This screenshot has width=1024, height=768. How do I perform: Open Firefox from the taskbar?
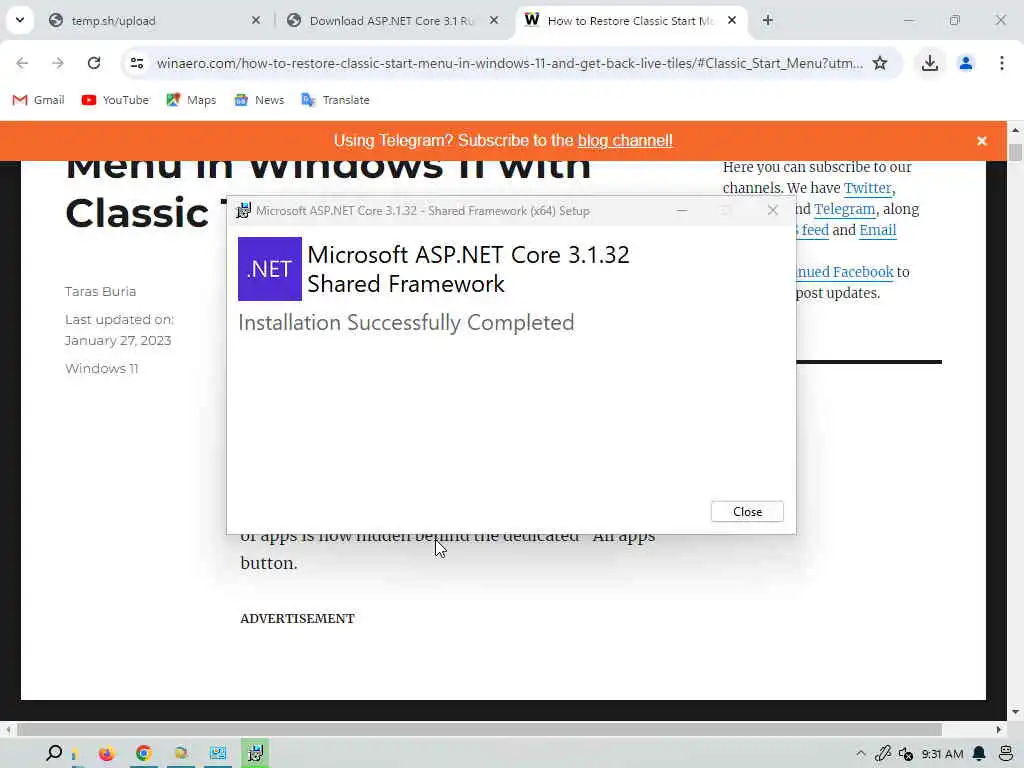pyautogui.click(x=106, y=753)
